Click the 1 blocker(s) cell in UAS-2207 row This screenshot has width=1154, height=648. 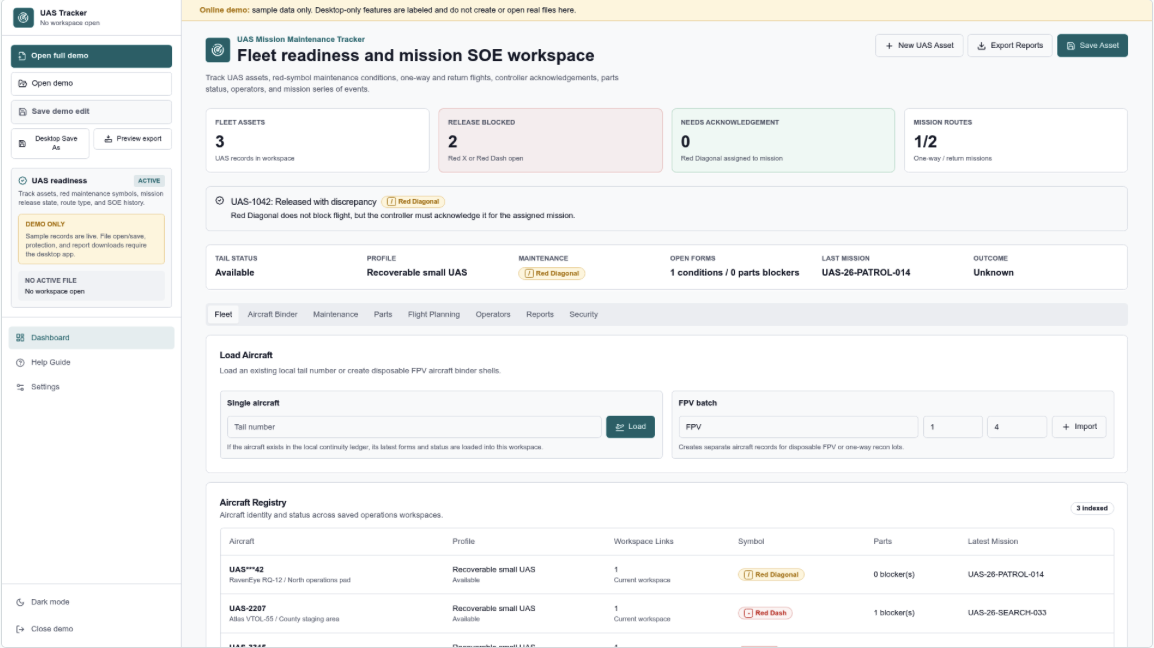pos(893,613)
